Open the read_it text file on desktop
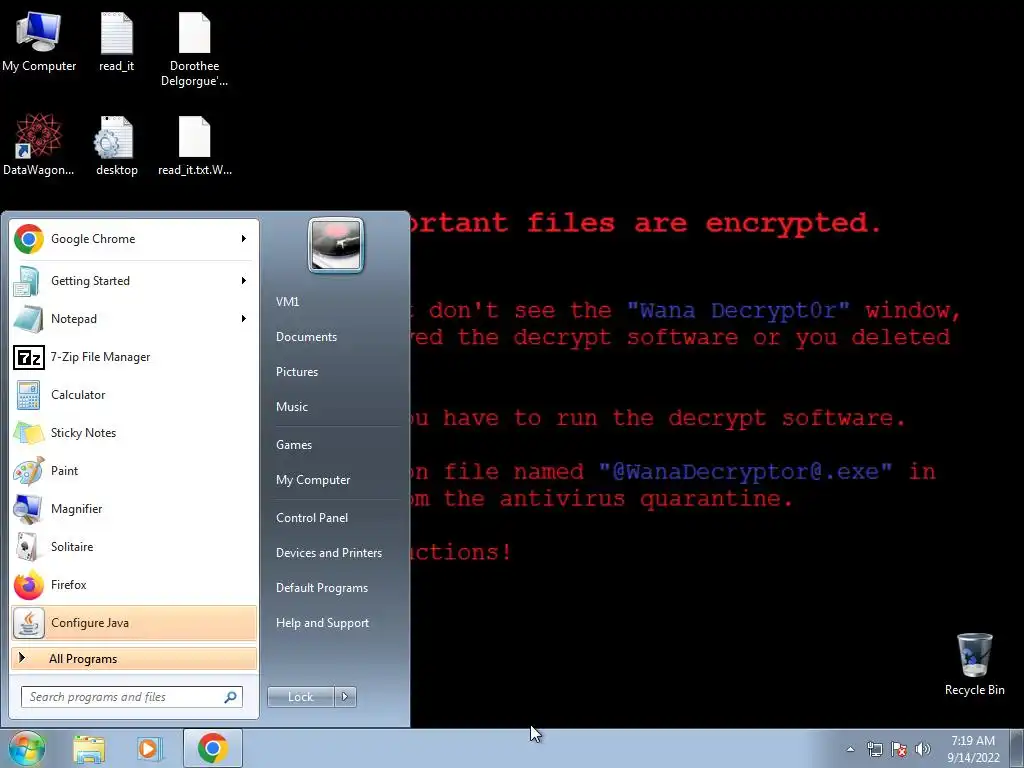The width and height of the screenshot is (1024, 768). [x=116, y=40]
